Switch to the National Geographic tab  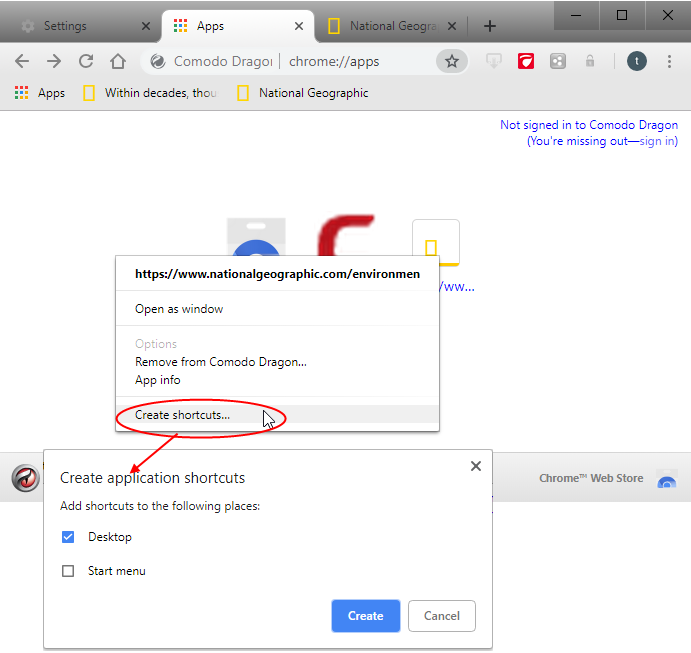point(392,26)
